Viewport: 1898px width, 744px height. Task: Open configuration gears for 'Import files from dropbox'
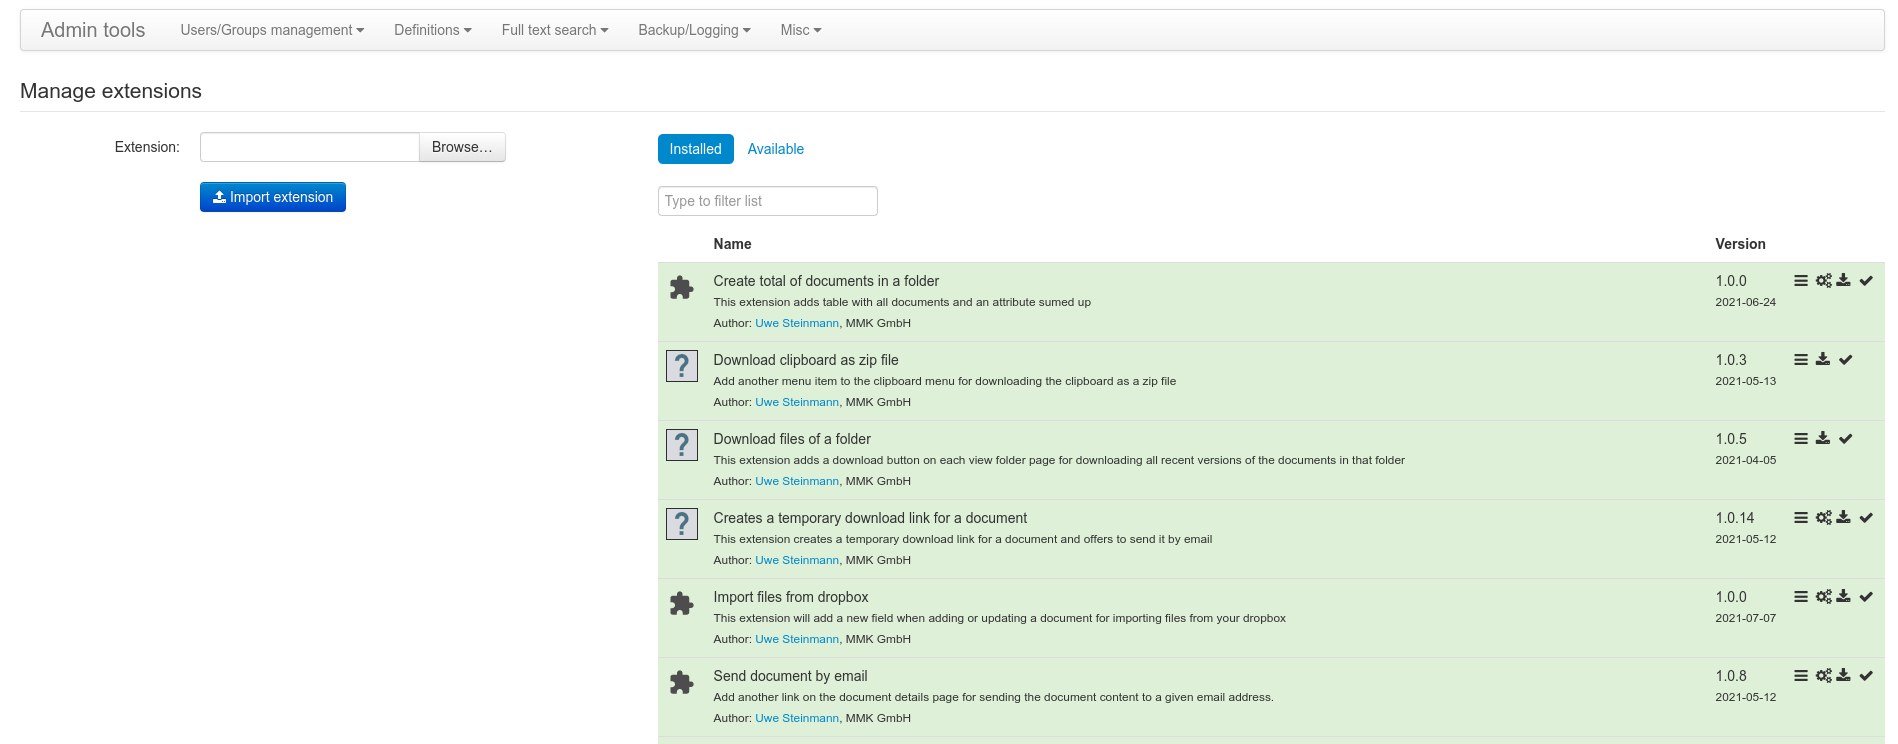click(x=1823, y=597)
